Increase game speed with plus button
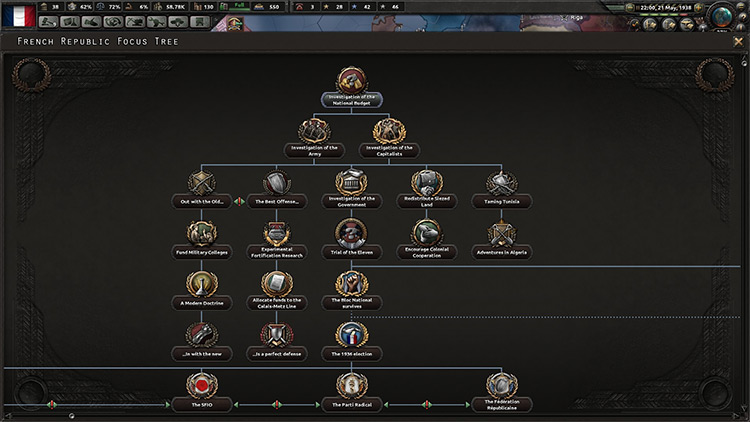The height and width of the screenshot is (422, 750). click(x=699, y=7)
